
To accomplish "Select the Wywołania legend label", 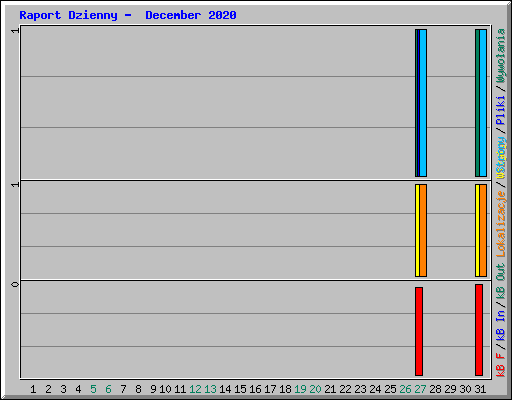I will click(501, 56).
